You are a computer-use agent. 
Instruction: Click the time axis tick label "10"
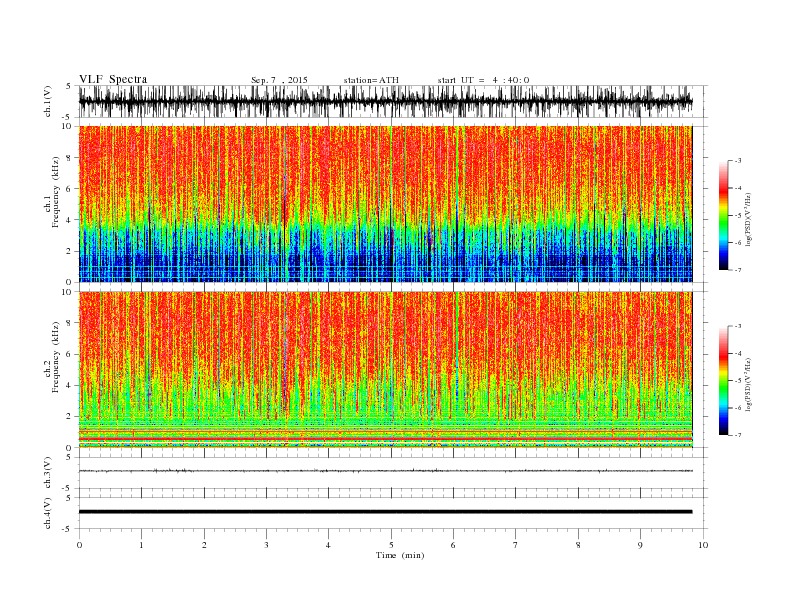coord(703,545)
